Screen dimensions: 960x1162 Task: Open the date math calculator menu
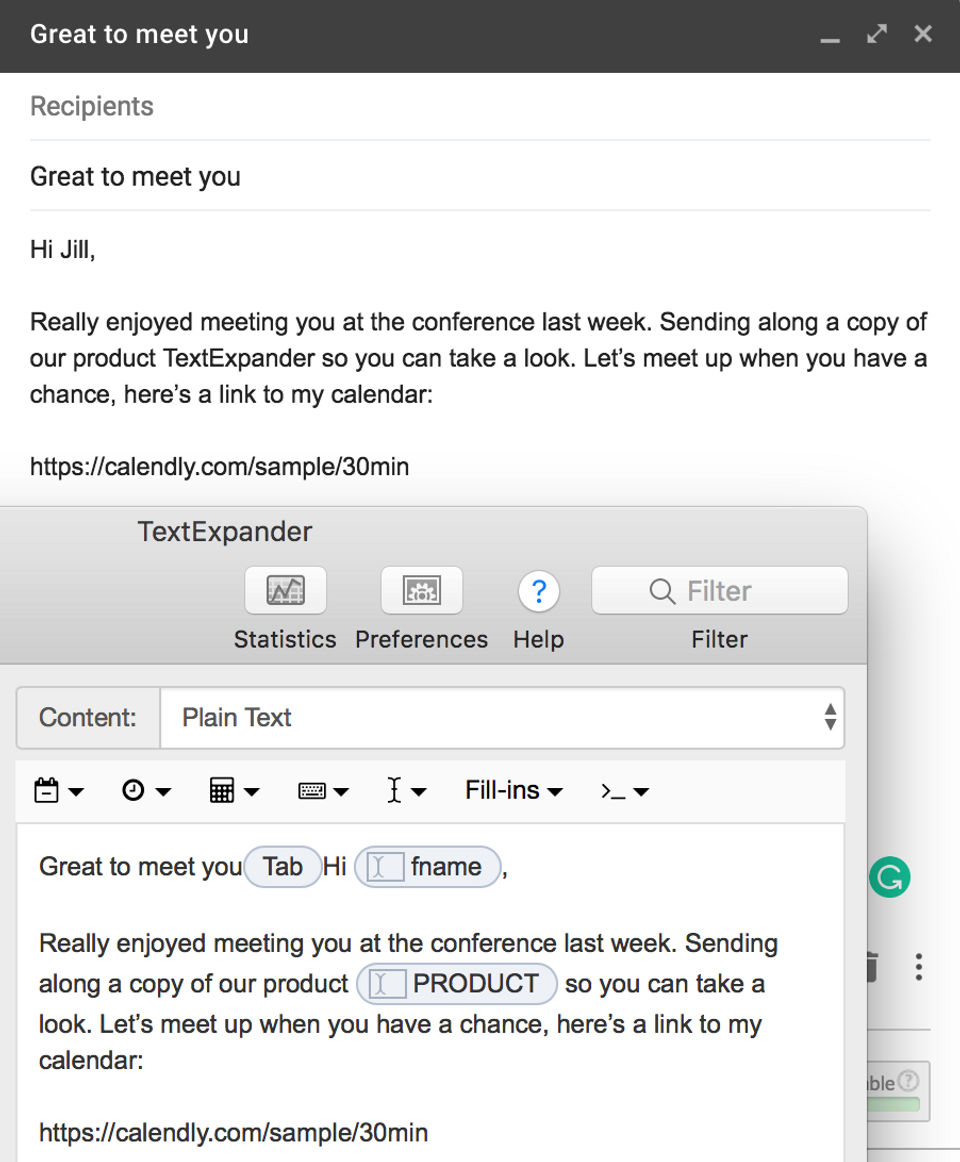234,791
